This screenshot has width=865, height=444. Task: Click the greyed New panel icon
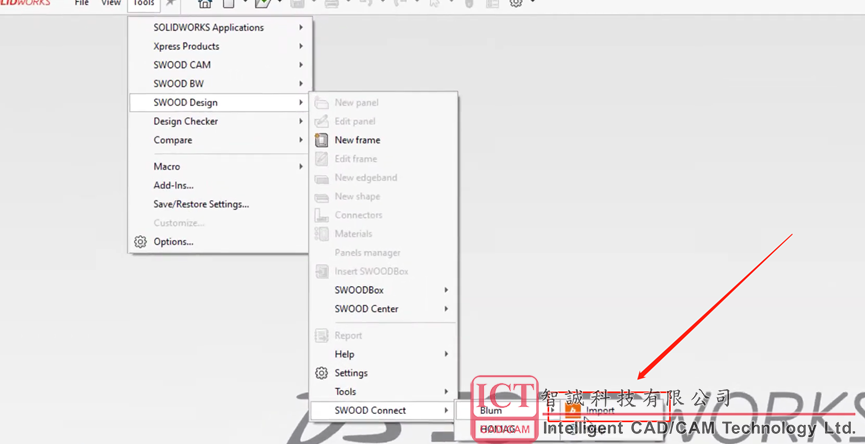(321, 103)
